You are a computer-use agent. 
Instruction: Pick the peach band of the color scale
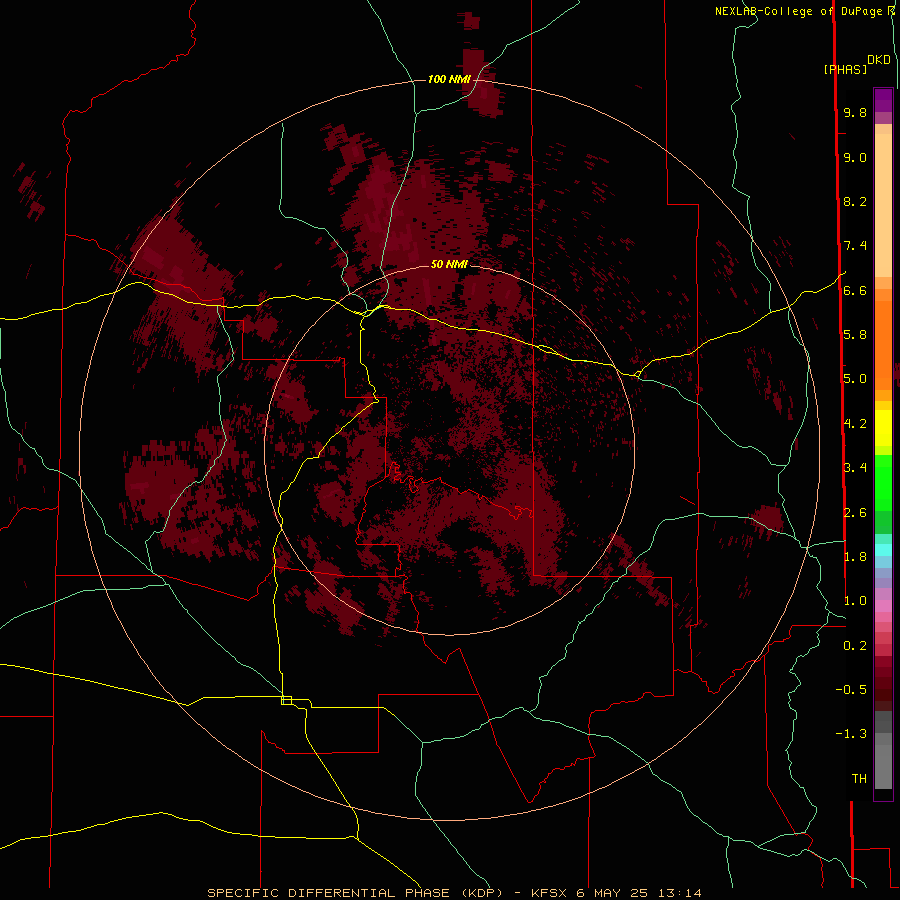coord(883,205)
